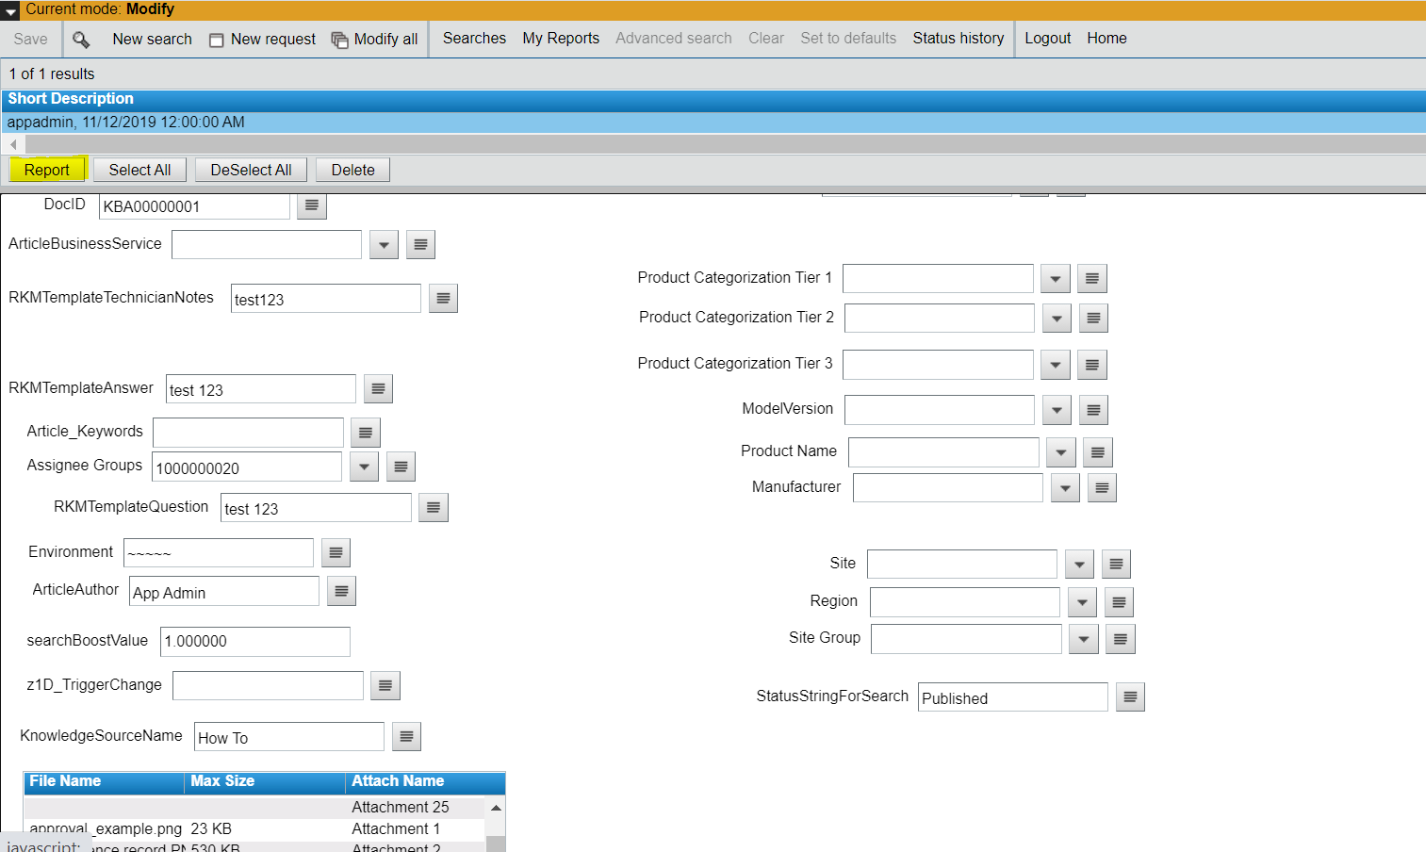1426x854 pixels.
Task: Open Product Categorization Tier 2 editor icon
Action: tap(1094, 318)
